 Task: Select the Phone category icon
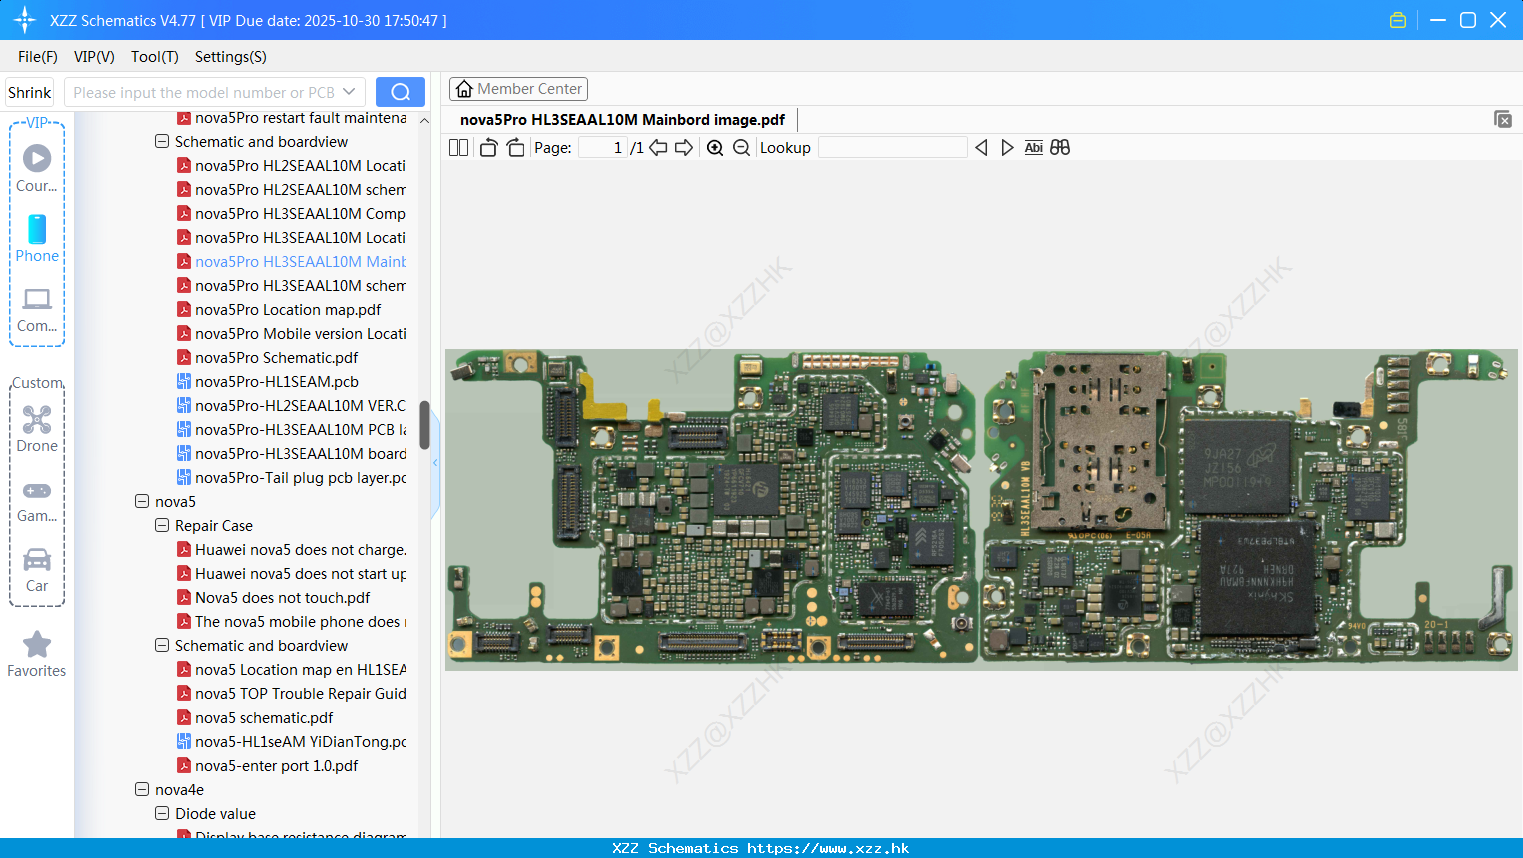click(x=37, y=238)
